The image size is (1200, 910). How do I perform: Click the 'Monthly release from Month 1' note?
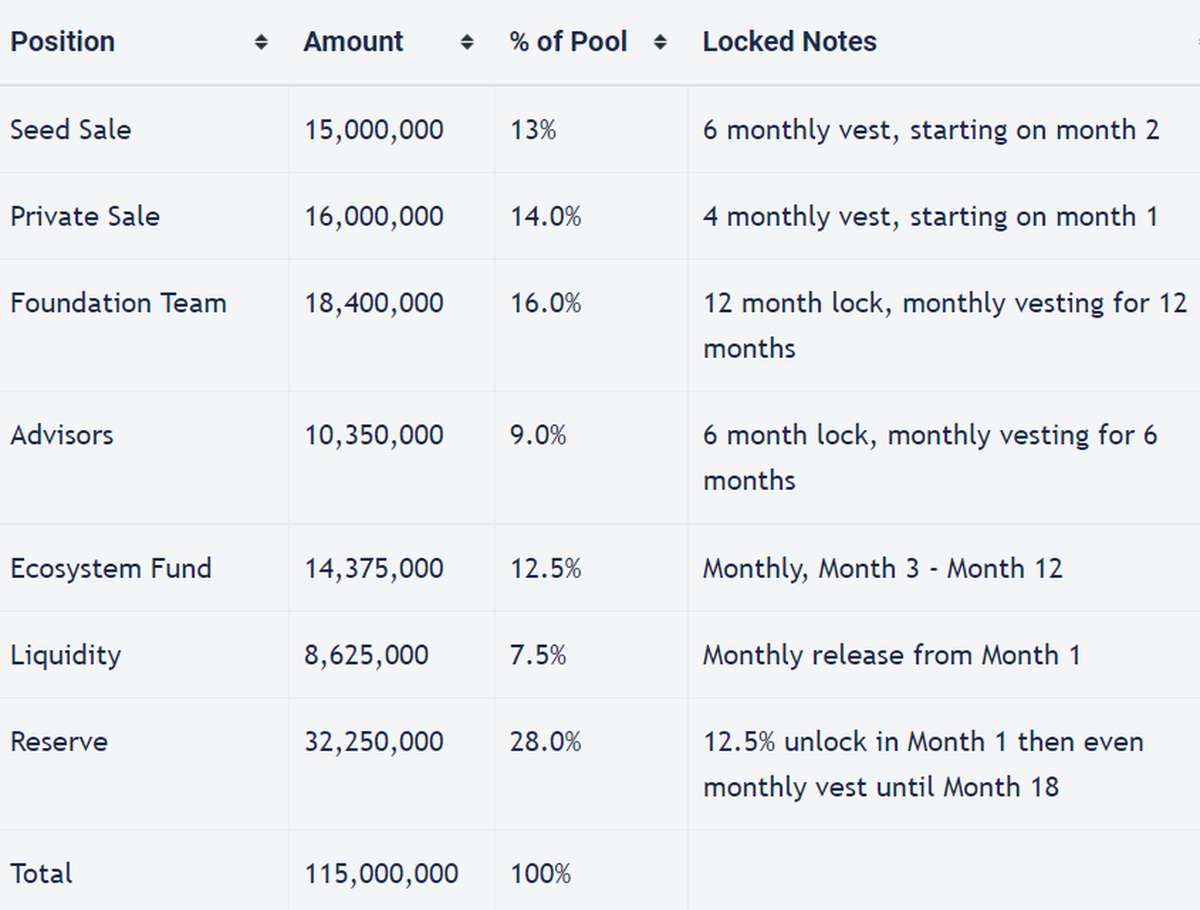pos(891,656)
